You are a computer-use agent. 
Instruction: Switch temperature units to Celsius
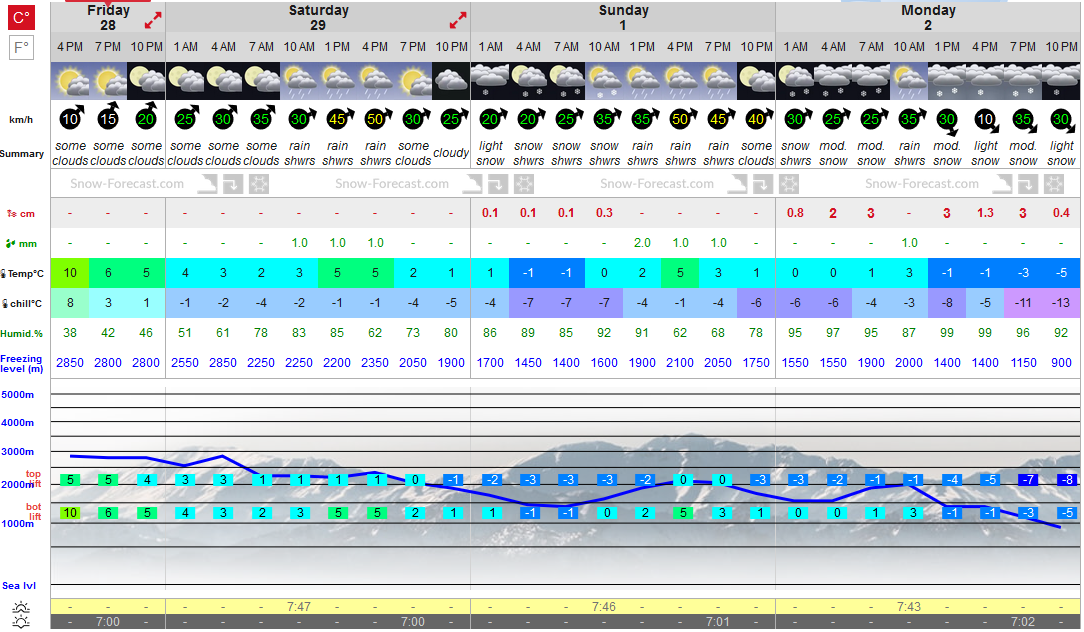click(21, 17)
